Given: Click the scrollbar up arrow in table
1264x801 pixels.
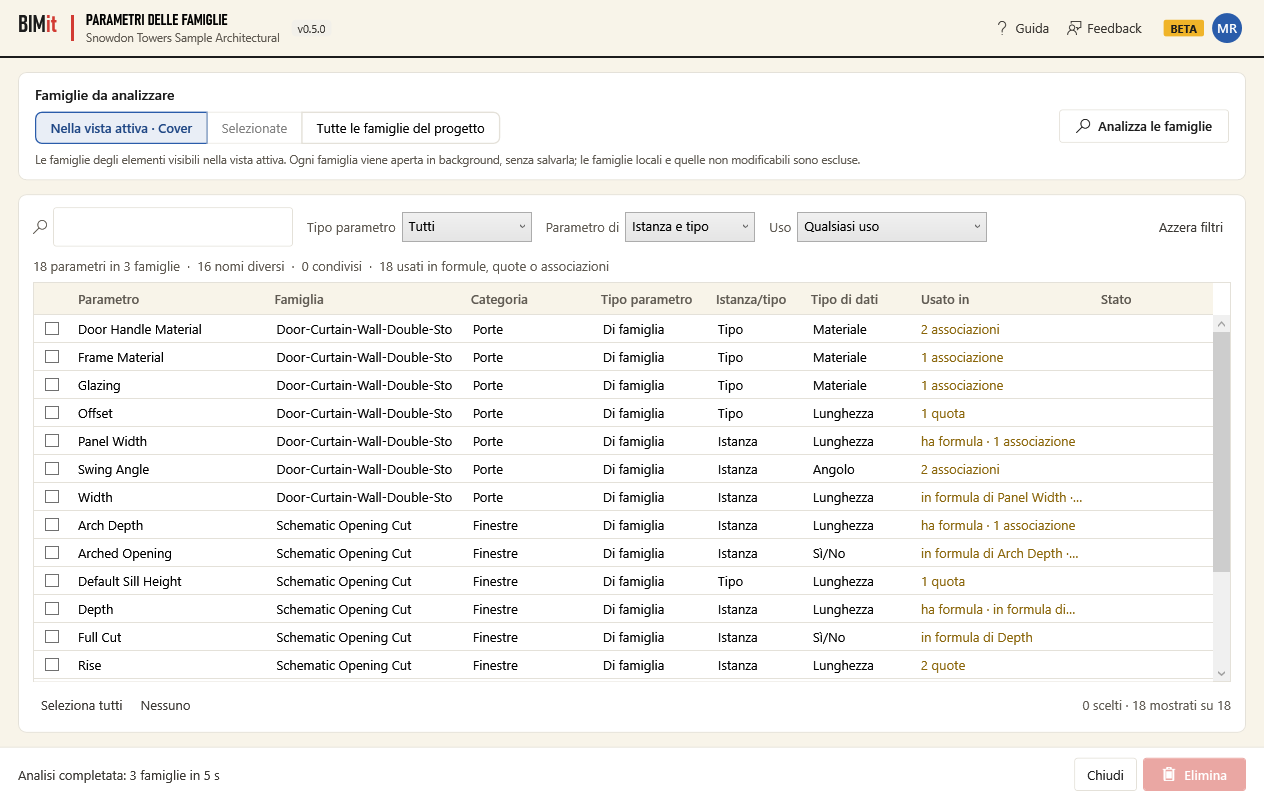Looking at the screenshot, I should [1221, 324].
